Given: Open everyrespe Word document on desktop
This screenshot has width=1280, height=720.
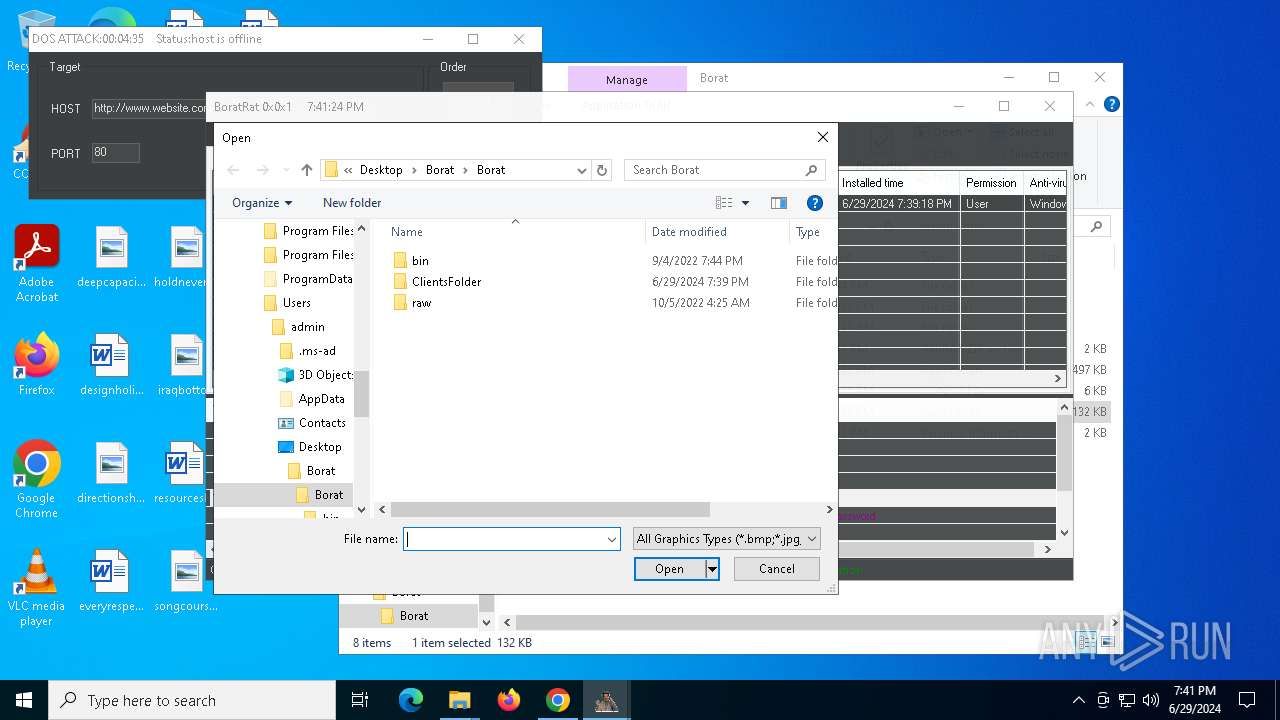Looking at the screenshot, I should tap(111, 580).
